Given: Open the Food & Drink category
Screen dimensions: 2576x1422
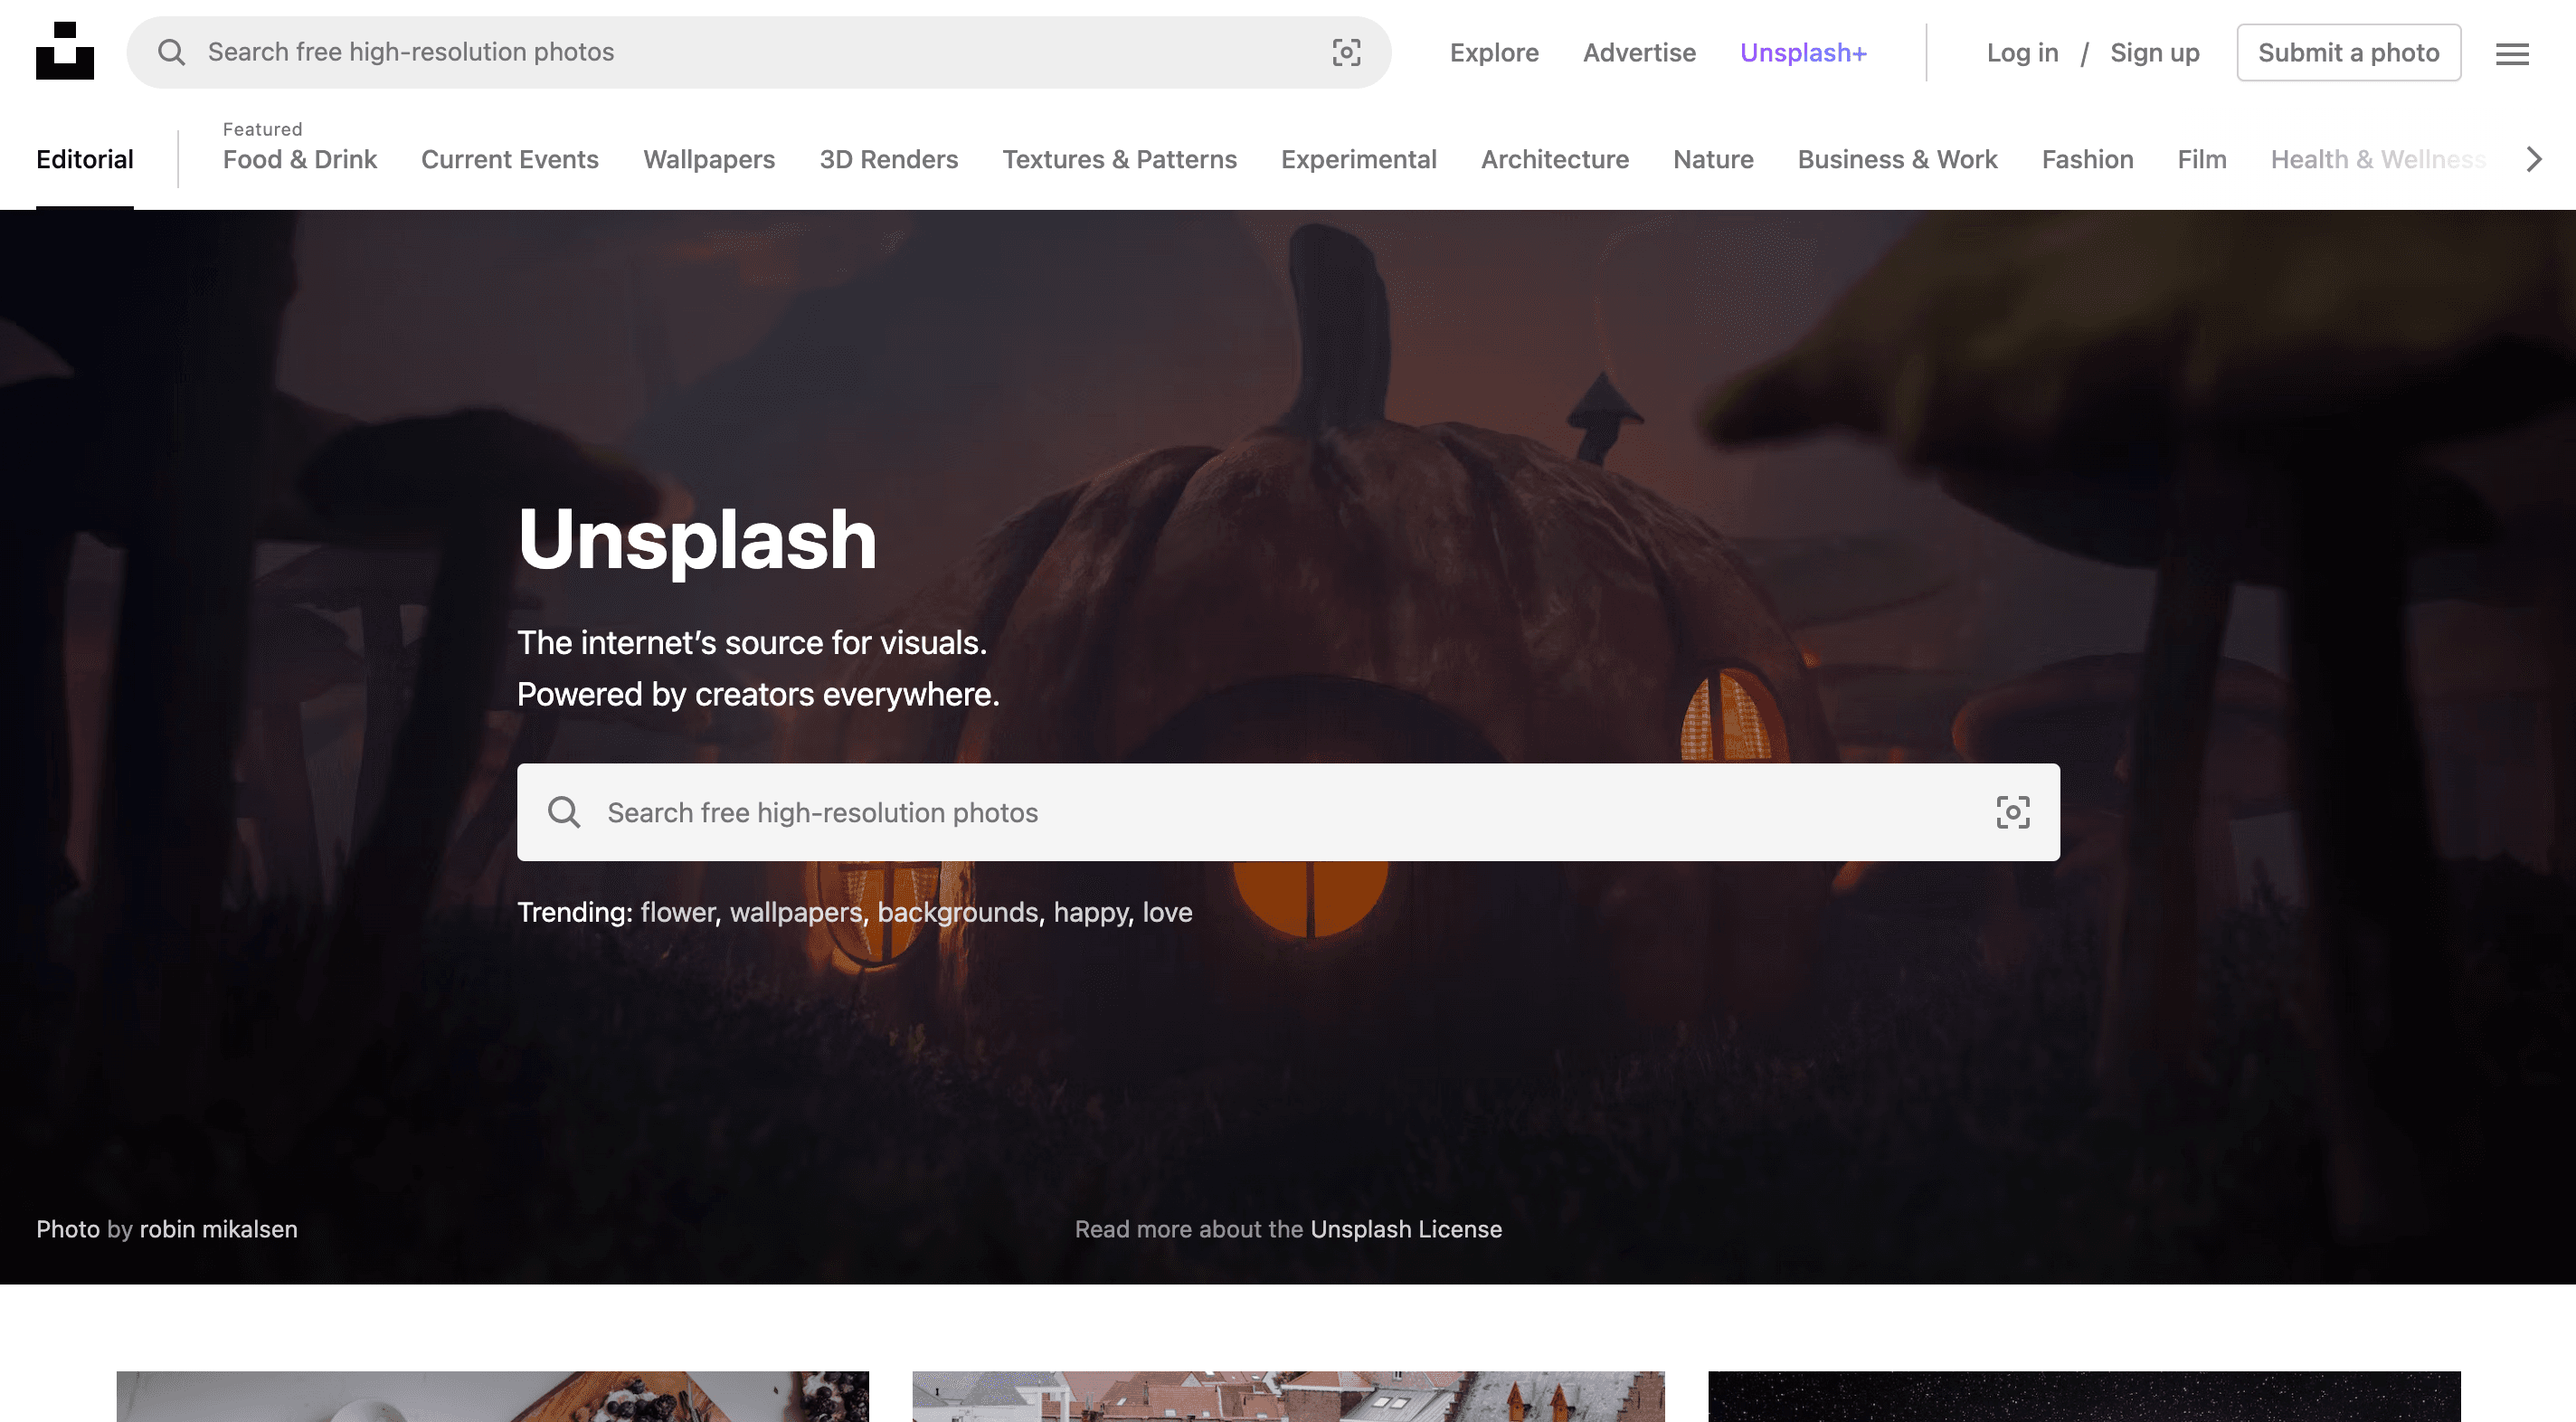Looking at the screenshot, I should tap(300, 159).
